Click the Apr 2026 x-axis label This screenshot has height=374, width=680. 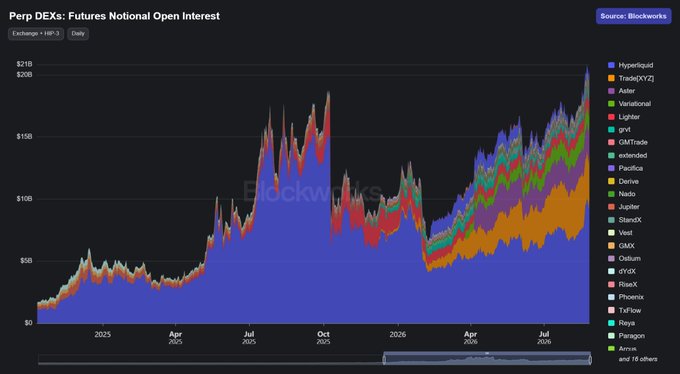(471, 338)
